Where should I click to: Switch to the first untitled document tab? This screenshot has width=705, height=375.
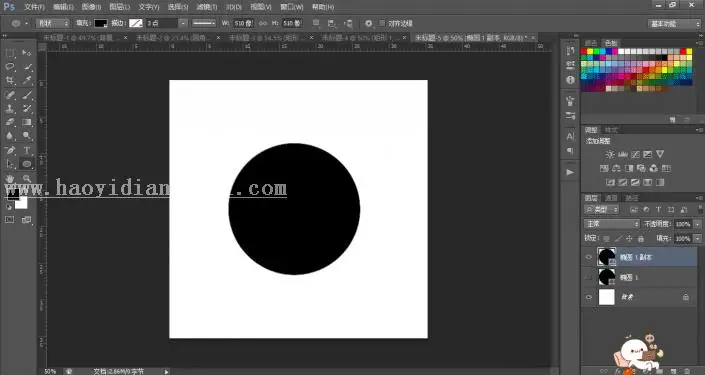point(79,38)
